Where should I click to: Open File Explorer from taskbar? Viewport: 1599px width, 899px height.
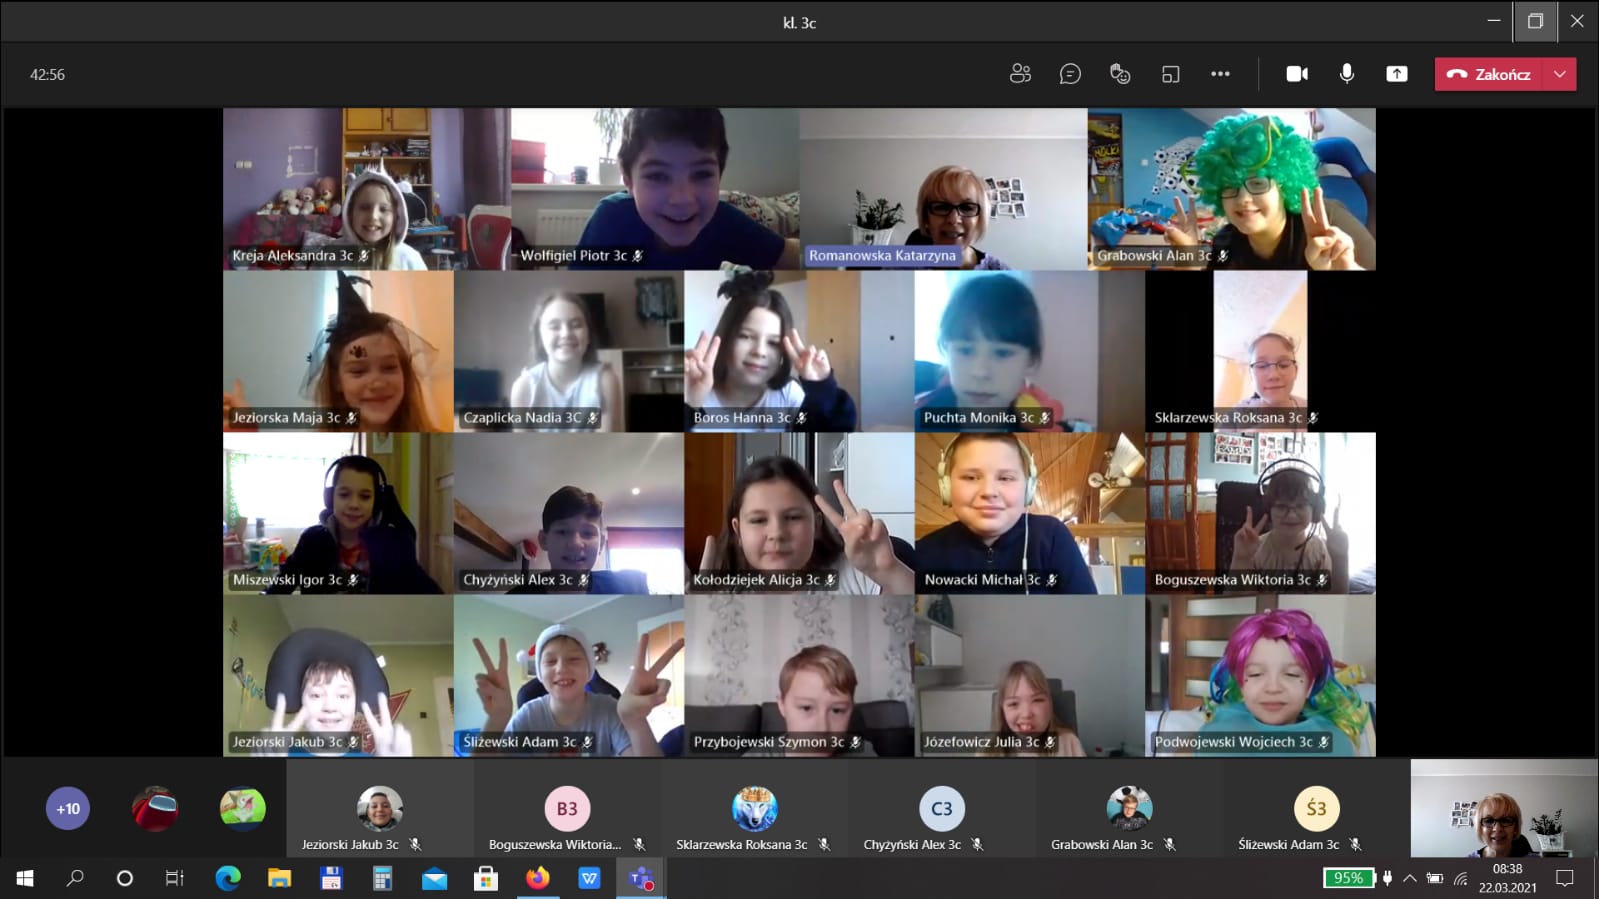click(x=279, y=878)
